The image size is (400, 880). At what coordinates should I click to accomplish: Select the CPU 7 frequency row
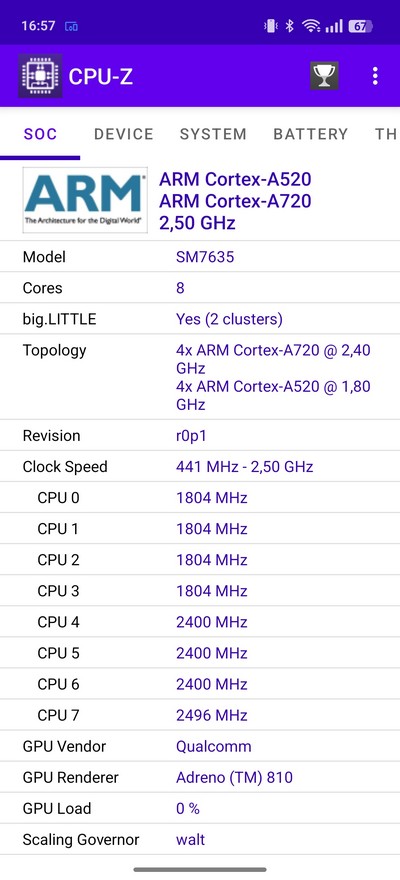[200, 715]
